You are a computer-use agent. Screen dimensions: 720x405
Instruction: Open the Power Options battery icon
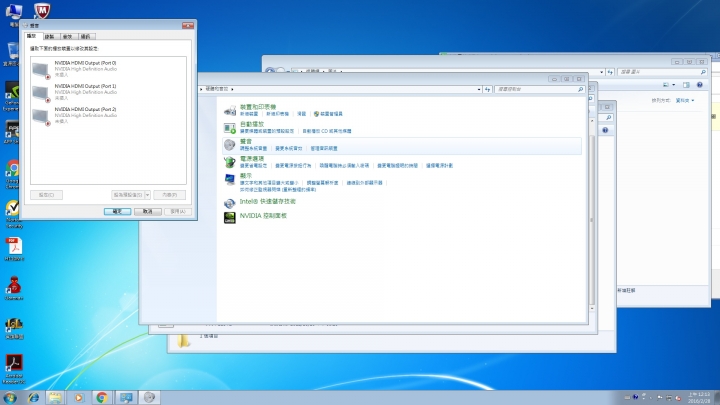pyautogui.click(x=230, y=162)
